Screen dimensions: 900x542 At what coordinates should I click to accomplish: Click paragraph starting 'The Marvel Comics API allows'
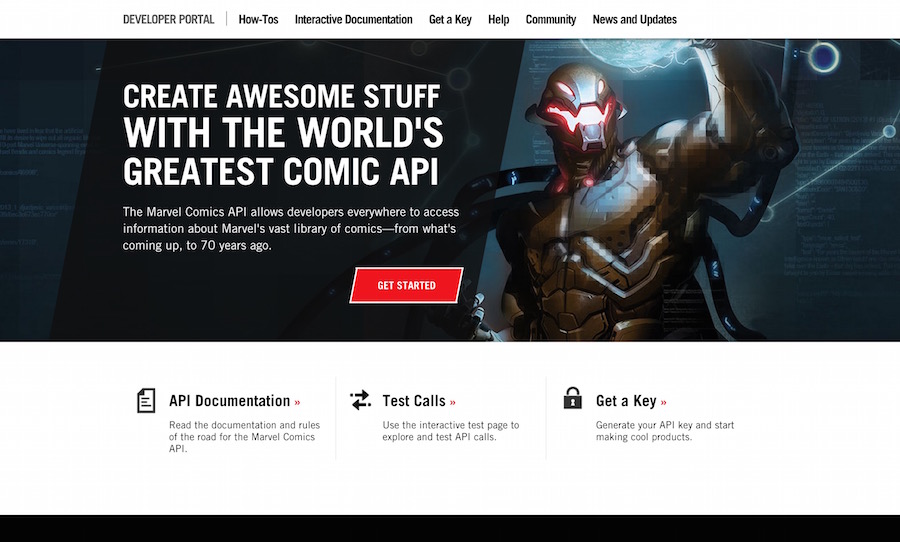291,229
